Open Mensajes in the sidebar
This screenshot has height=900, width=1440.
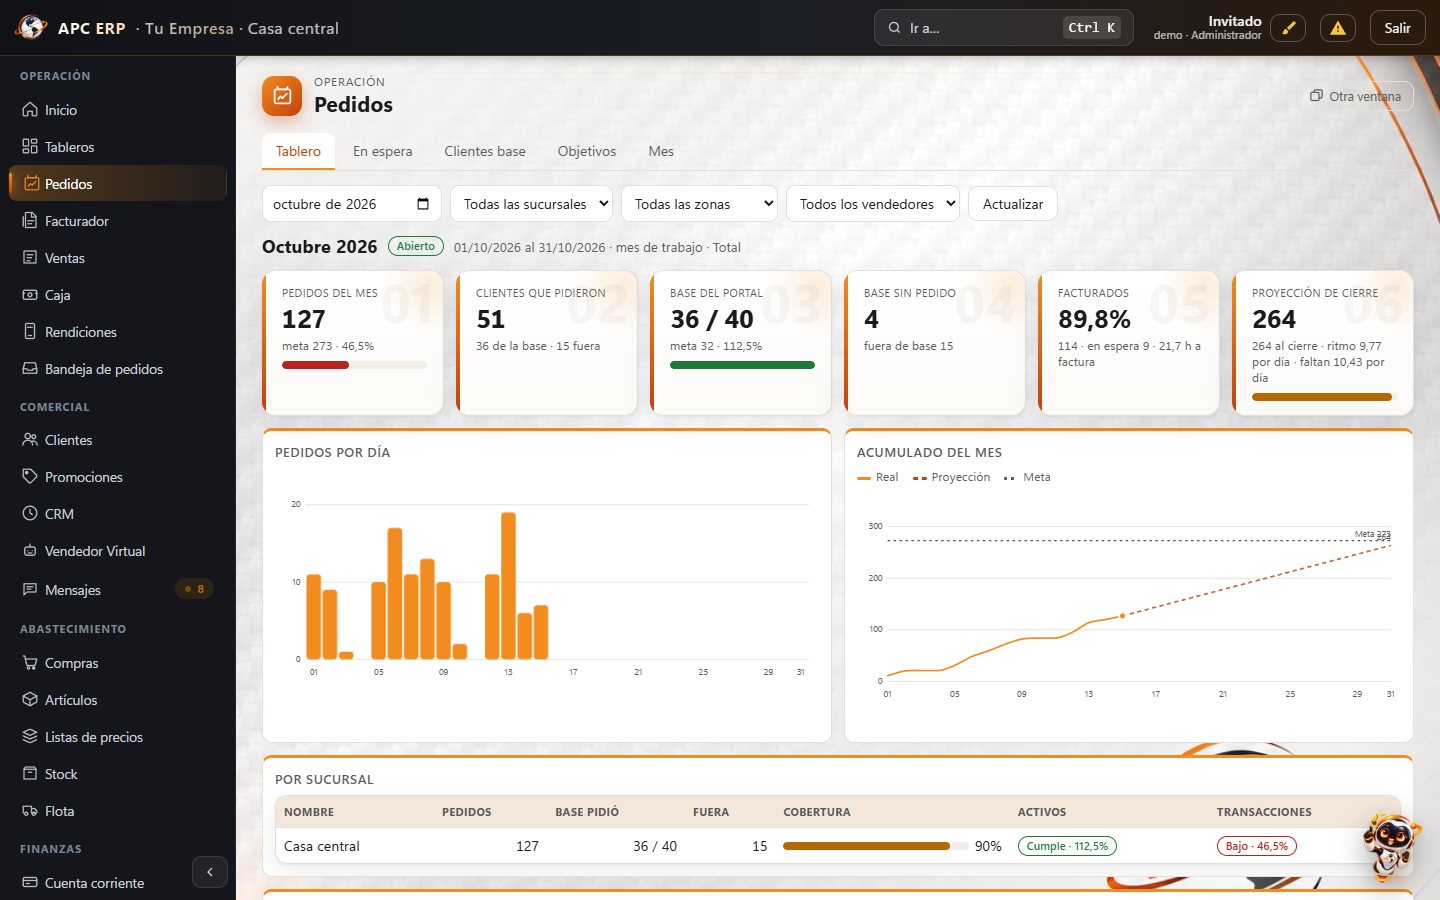coord(118,590)
